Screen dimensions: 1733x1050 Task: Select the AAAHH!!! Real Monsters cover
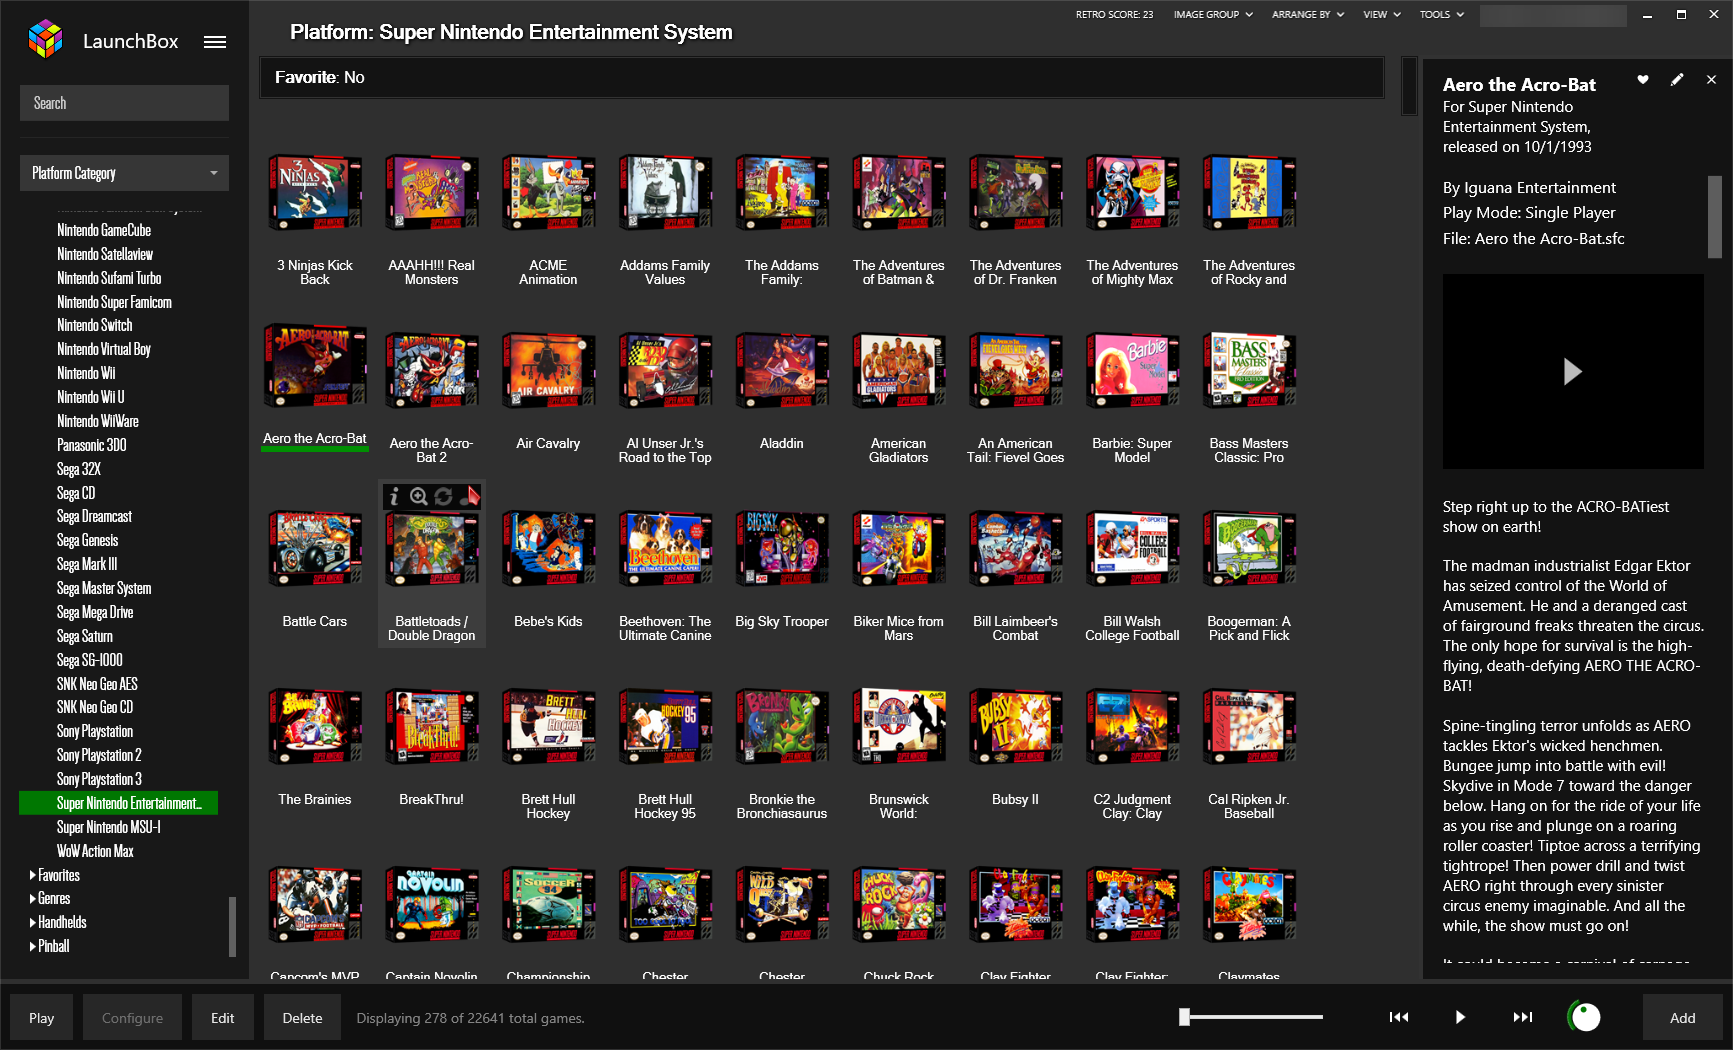tap(432, 193)
